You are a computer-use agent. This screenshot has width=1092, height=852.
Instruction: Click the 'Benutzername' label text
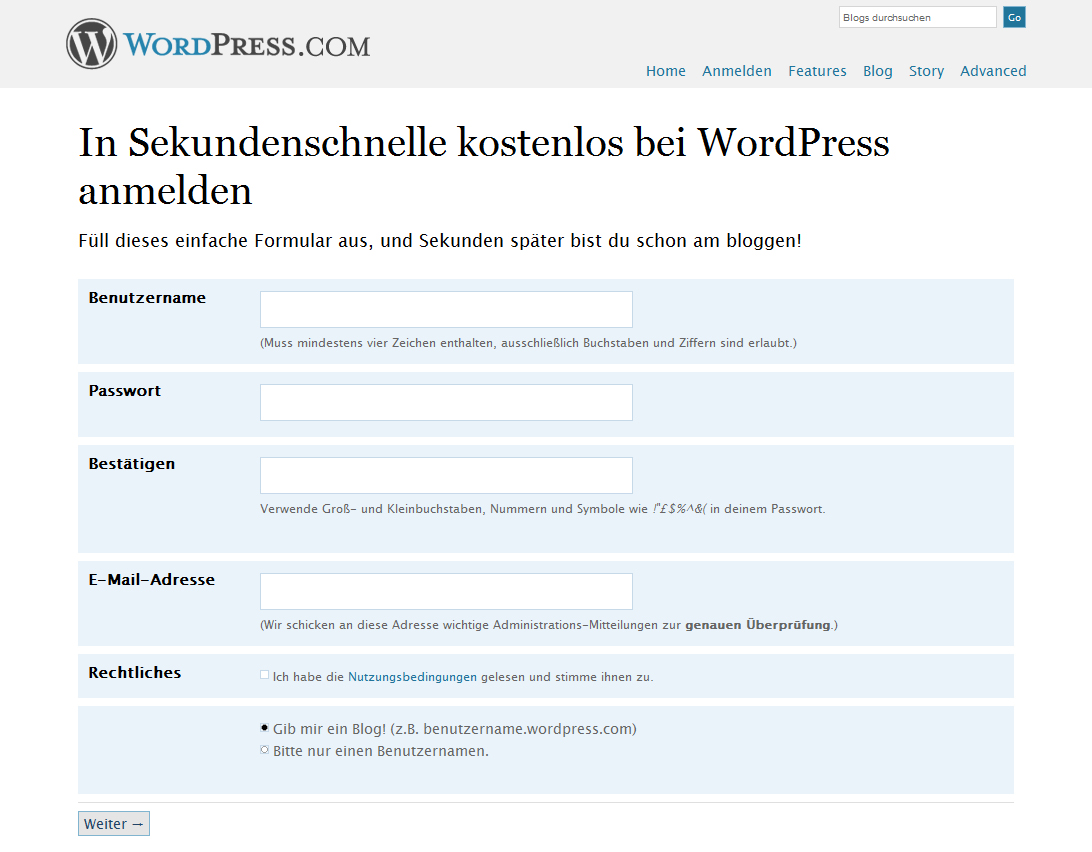[x=147, y=298]
